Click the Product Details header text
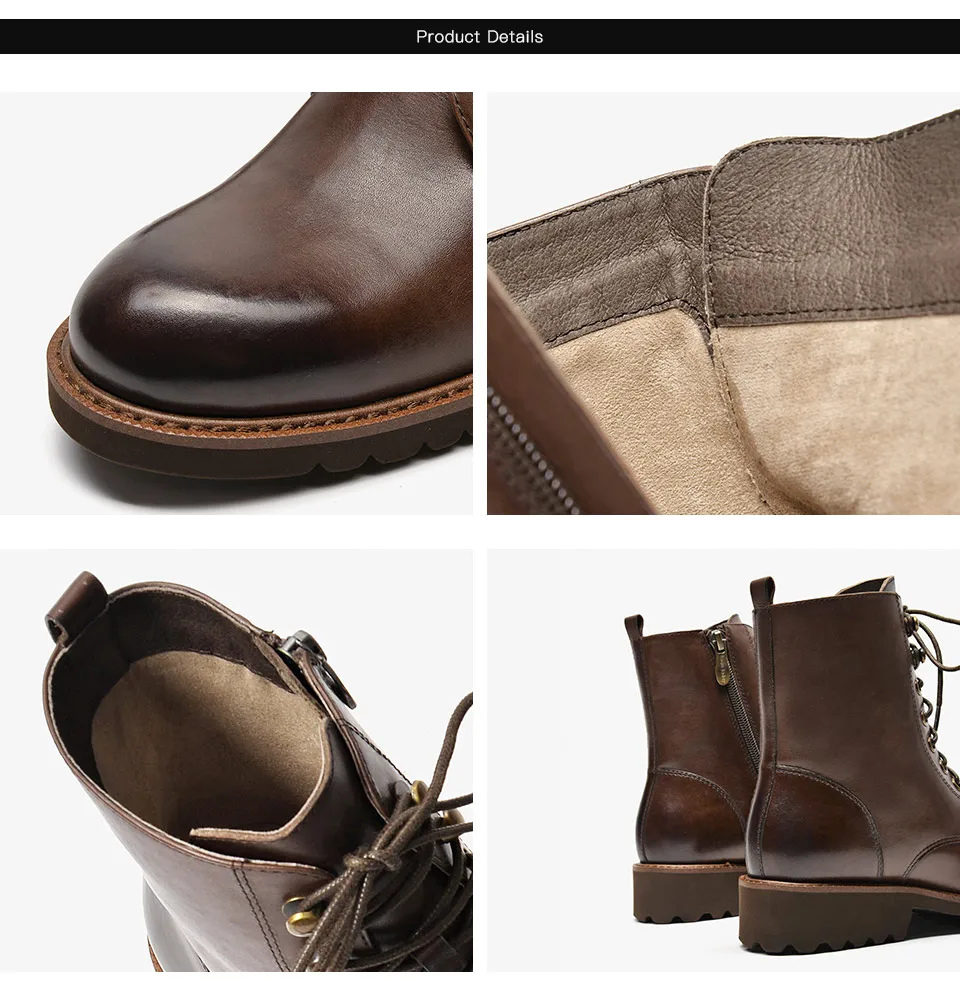Viewport: 960px width, 992px height. tap(479, 37)
